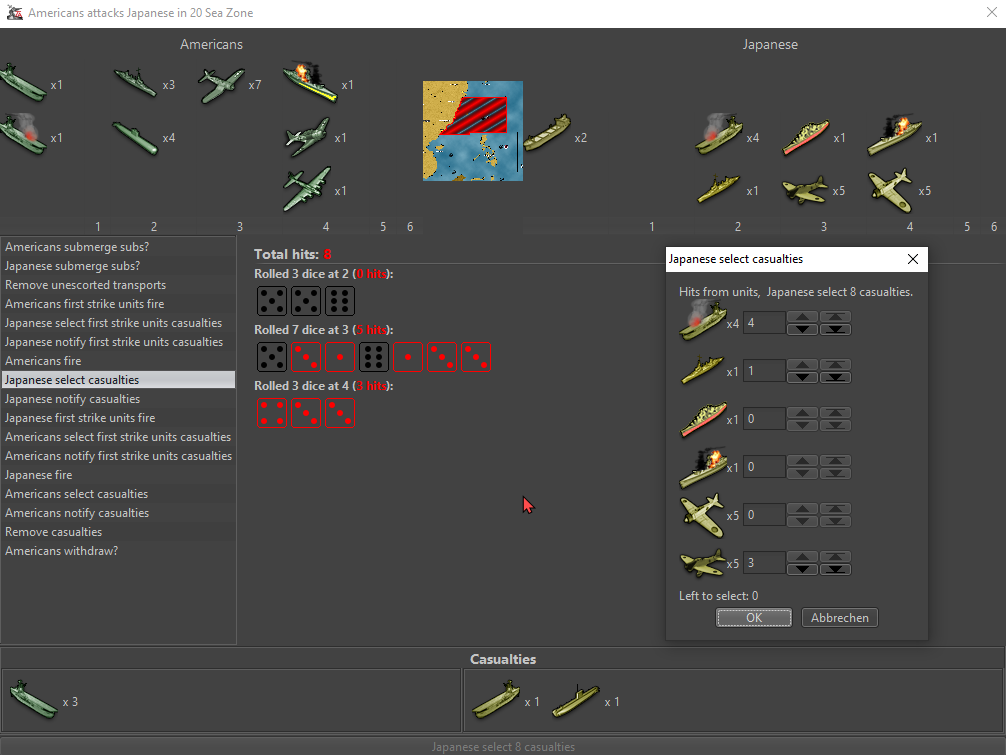The image size is (1006, 755).
Task: Click the Japanese transport casualty icon in the Casualties panel
Action: 496,700
